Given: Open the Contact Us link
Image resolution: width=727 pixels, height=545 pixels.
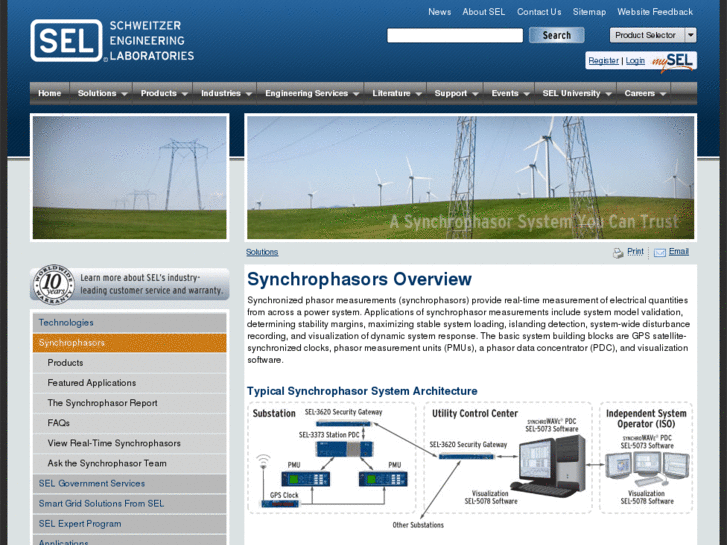Looking at the screenshot, I should click(x=539, y=12).
